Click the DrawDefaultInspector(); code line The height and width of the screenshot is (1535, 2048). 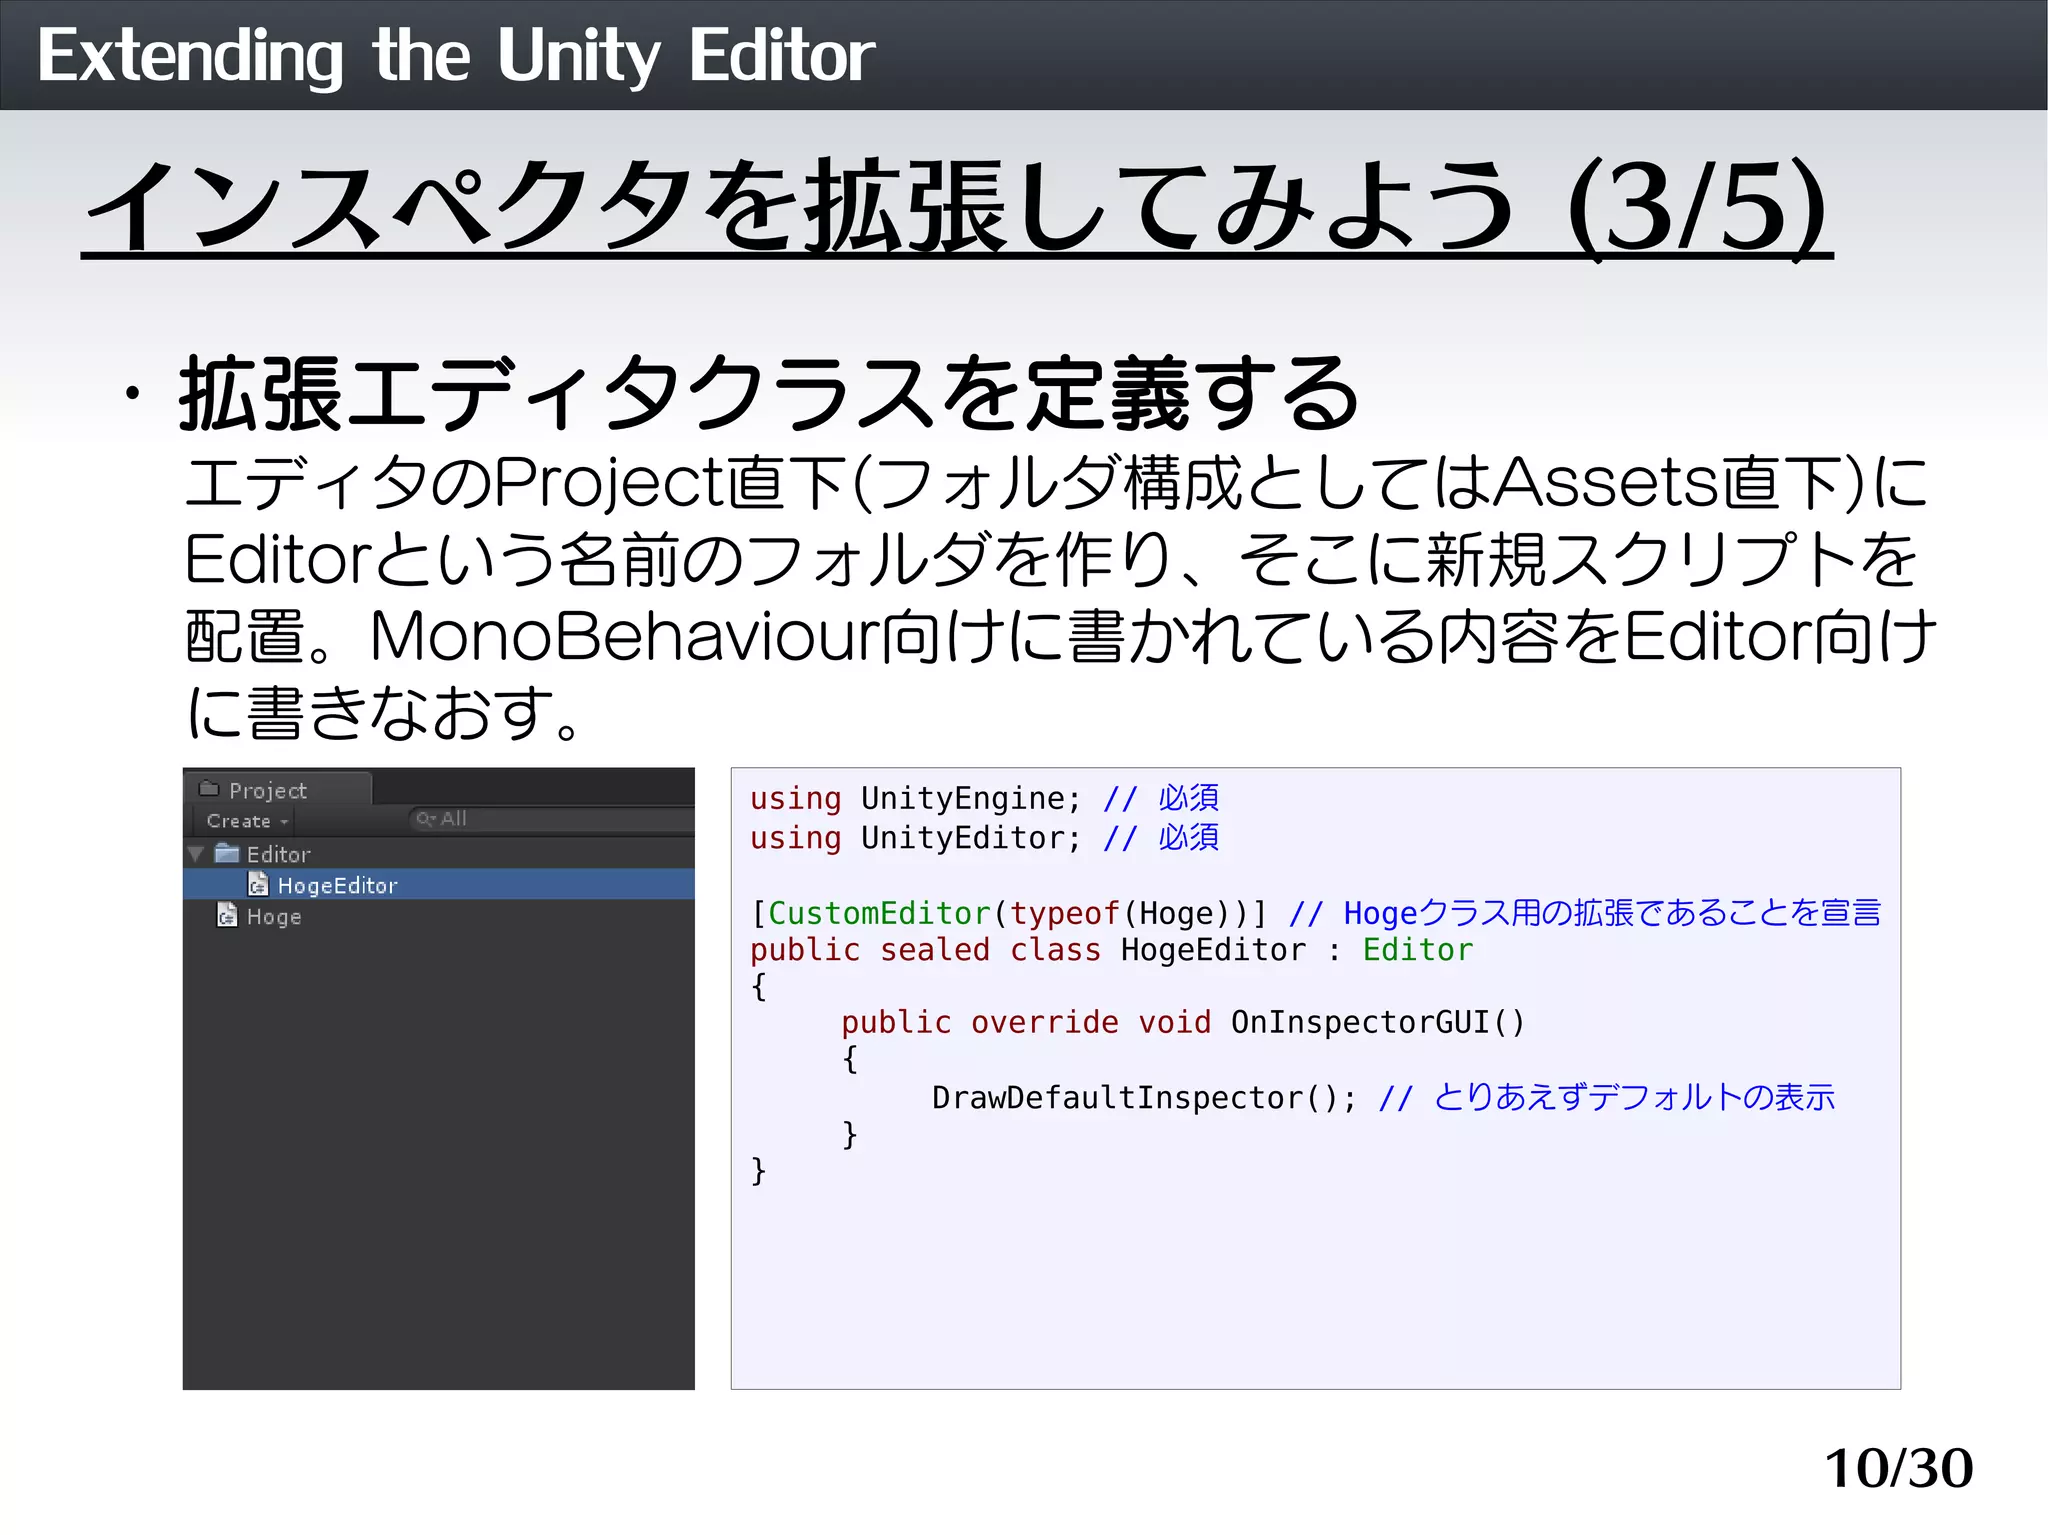pos(1383,1098)
